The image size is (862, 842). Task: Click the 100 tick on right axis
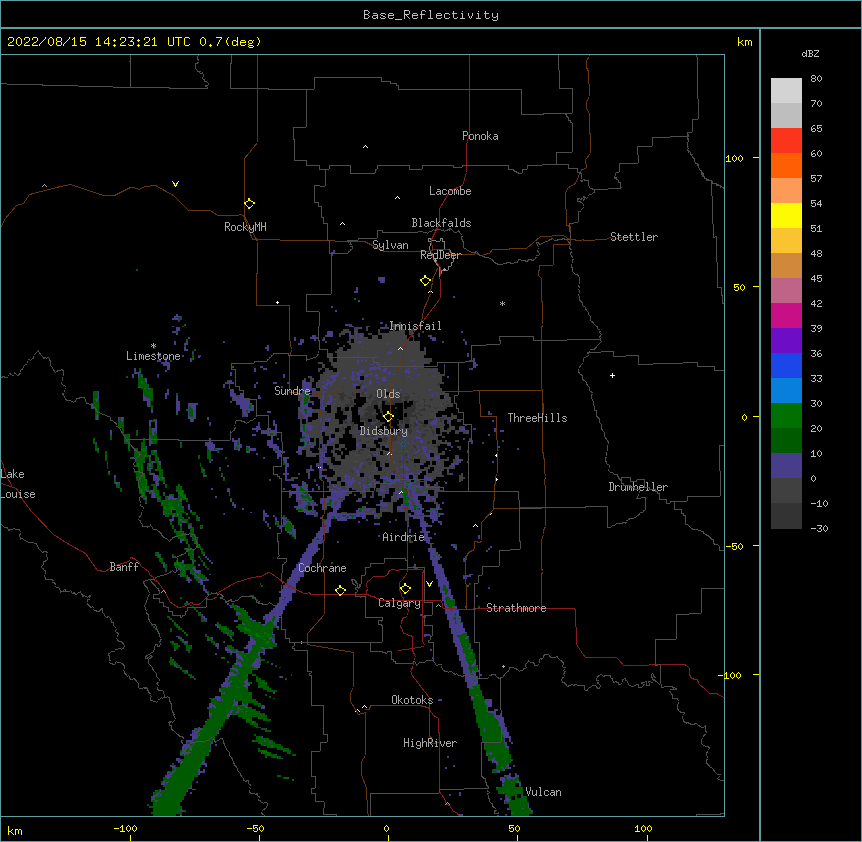[734, 158]
